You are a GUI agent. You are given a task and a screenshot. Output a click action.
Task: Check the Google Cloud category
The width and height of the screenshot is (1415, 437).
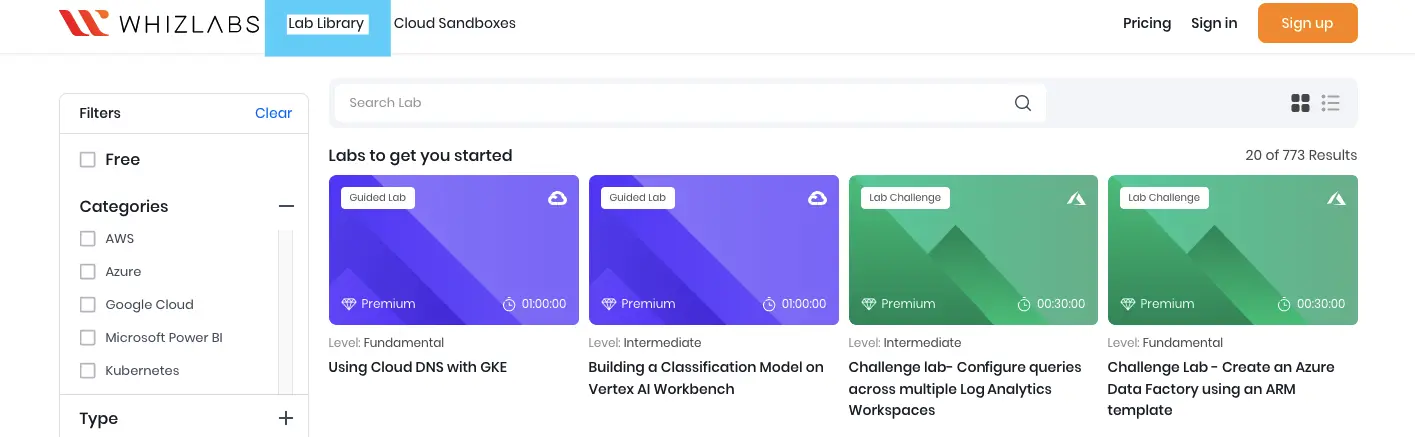88,305
